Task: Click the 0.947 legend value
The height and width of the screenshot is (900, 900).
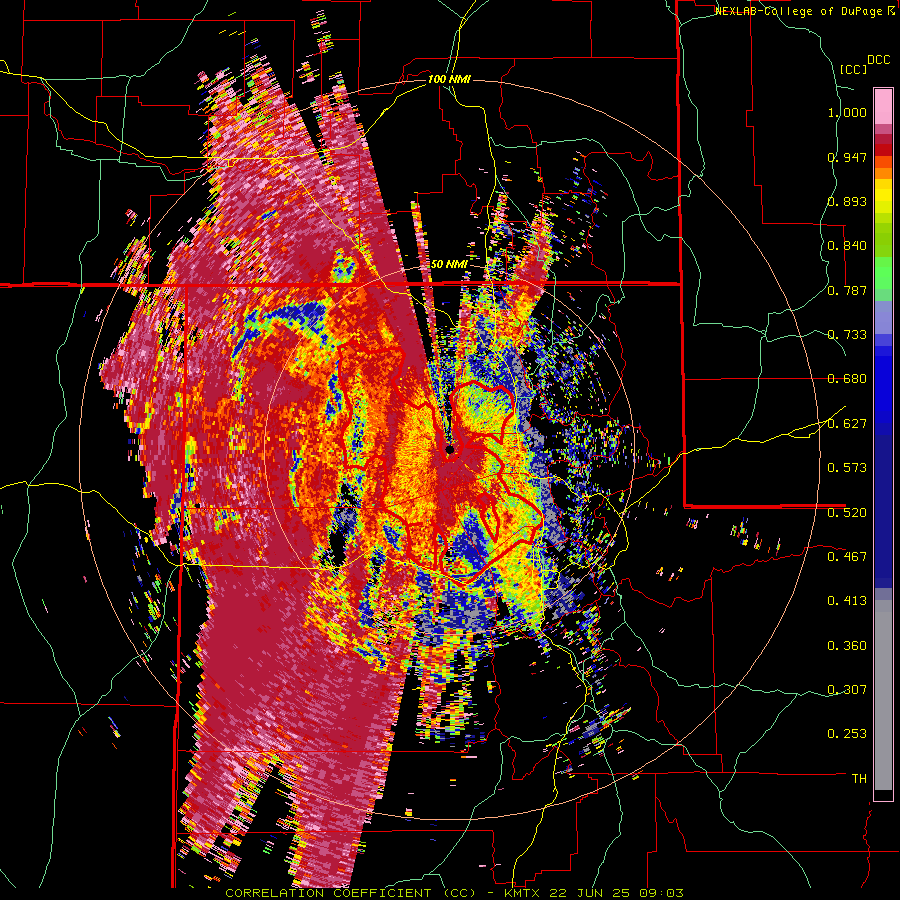Action: tap(847, 157)
